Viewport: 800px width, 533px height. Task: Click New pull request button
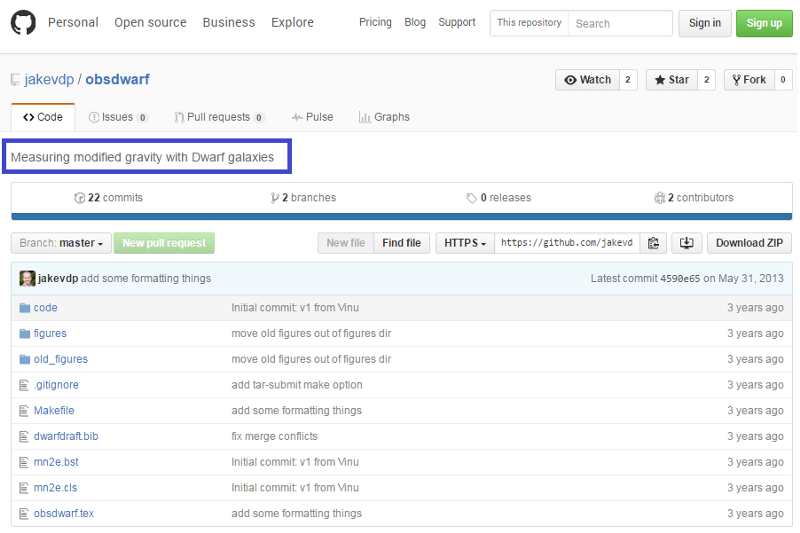point(164,243)
